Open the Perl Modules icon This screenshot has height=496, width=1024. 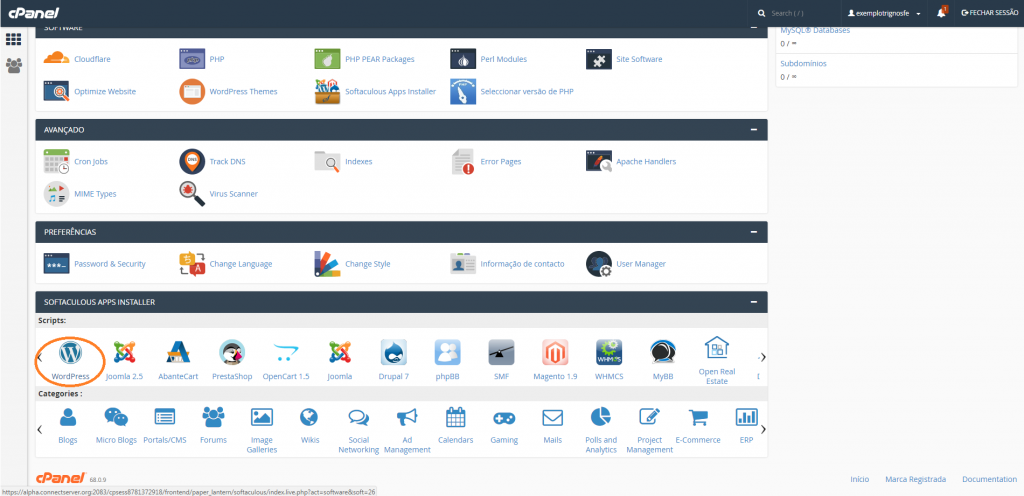[463, 59]
